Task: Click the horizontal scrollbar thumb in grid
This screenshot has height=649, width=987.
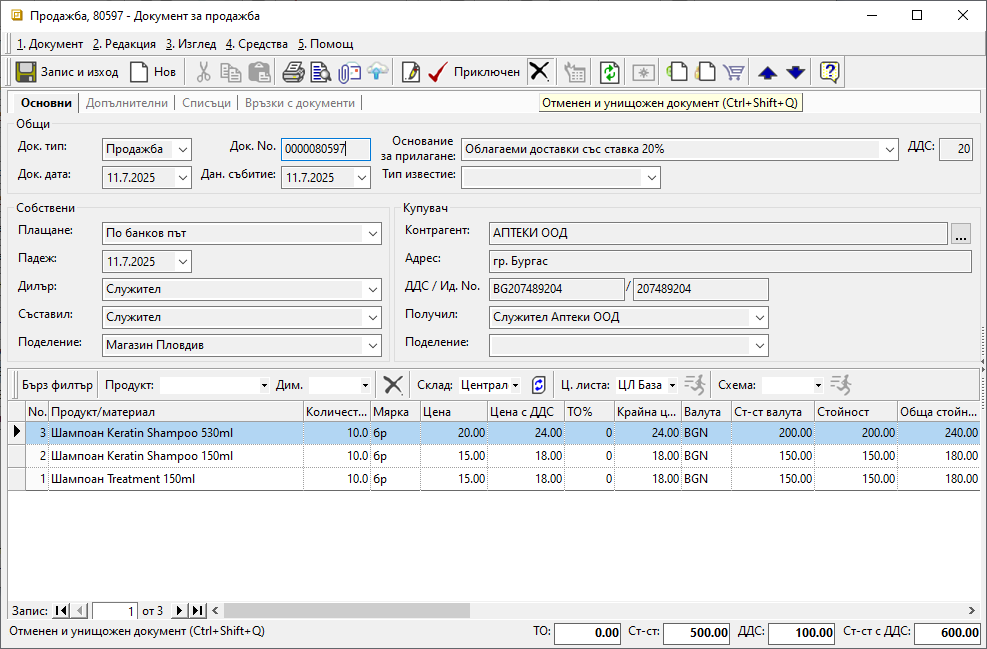Action: (347, 611)
